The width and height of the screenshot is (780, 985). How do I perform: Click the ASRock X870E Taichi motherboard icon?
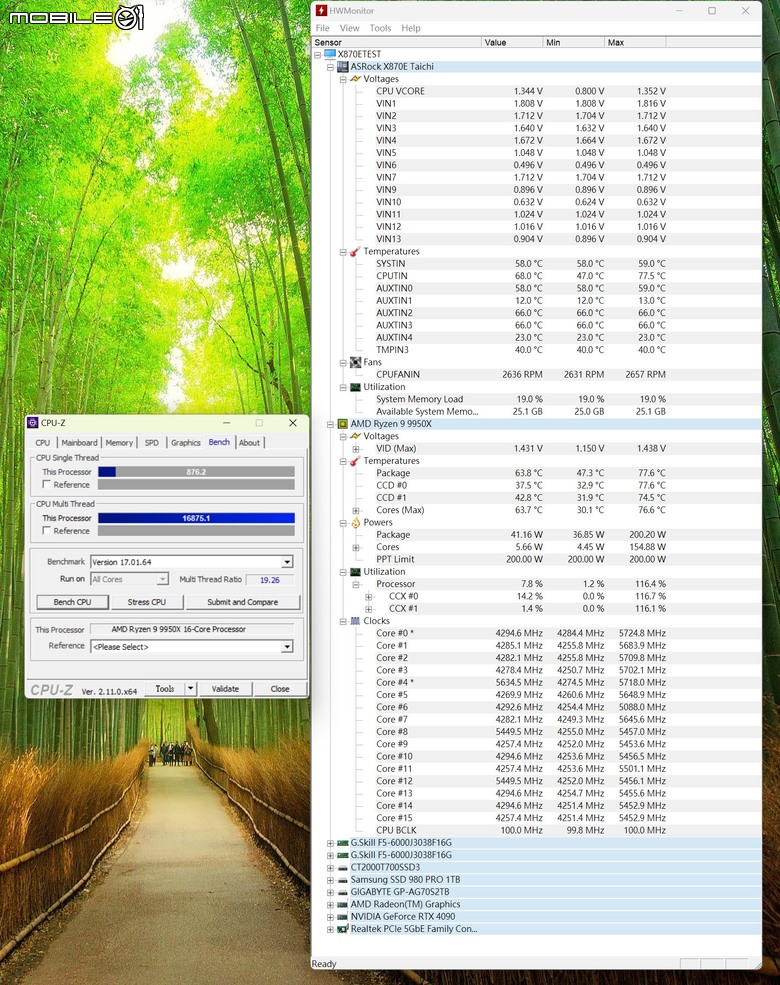[343, 67]
